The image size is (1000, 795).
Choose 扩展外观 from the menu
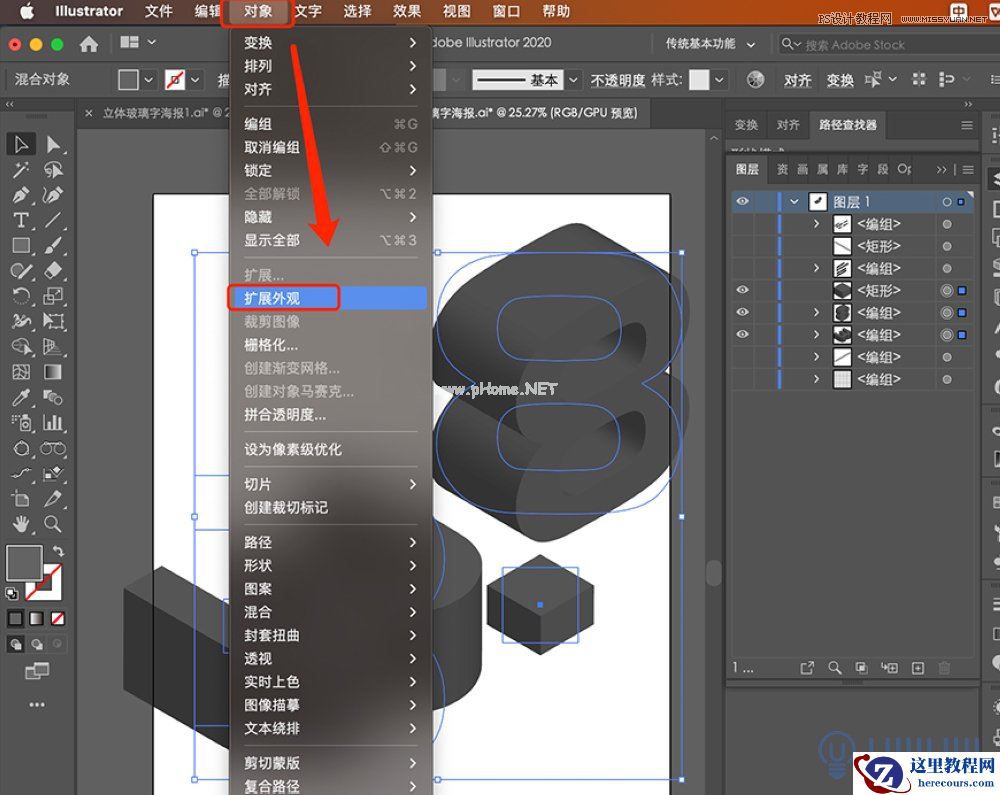click(x=272, y=298)
